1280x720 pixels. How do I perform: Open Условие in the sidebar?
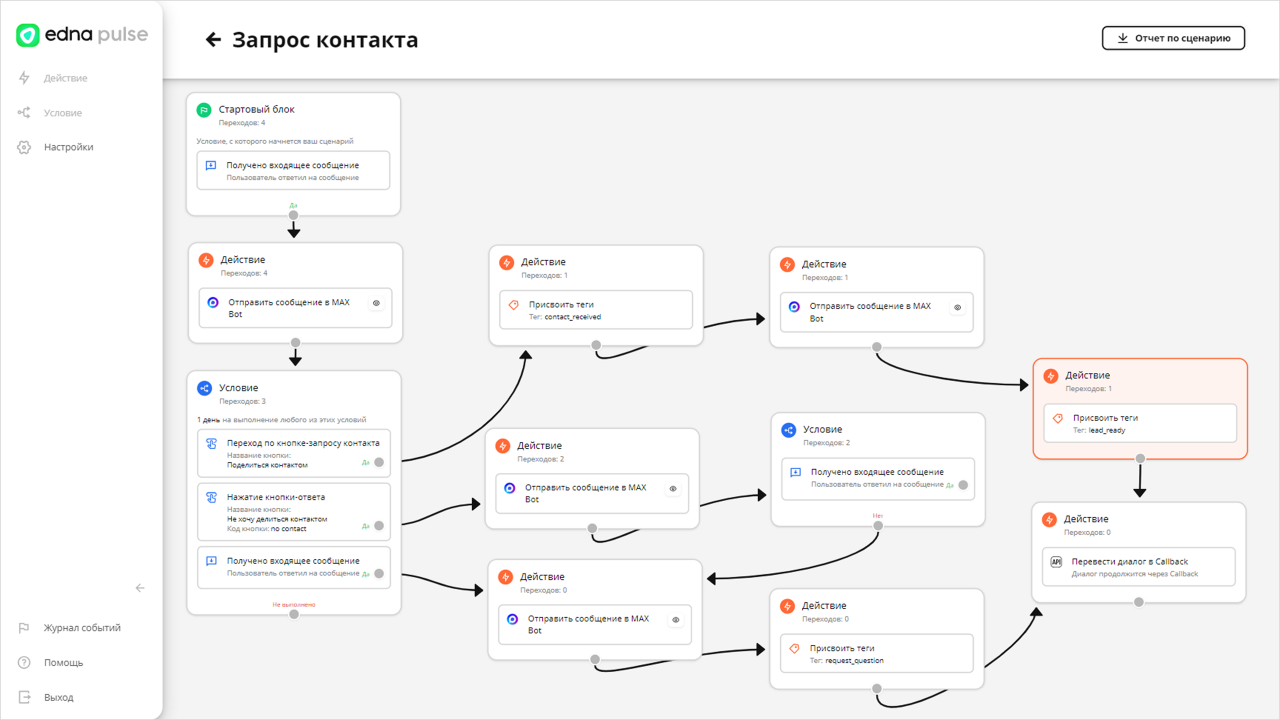pyautogui.click(x=63, y=113)
